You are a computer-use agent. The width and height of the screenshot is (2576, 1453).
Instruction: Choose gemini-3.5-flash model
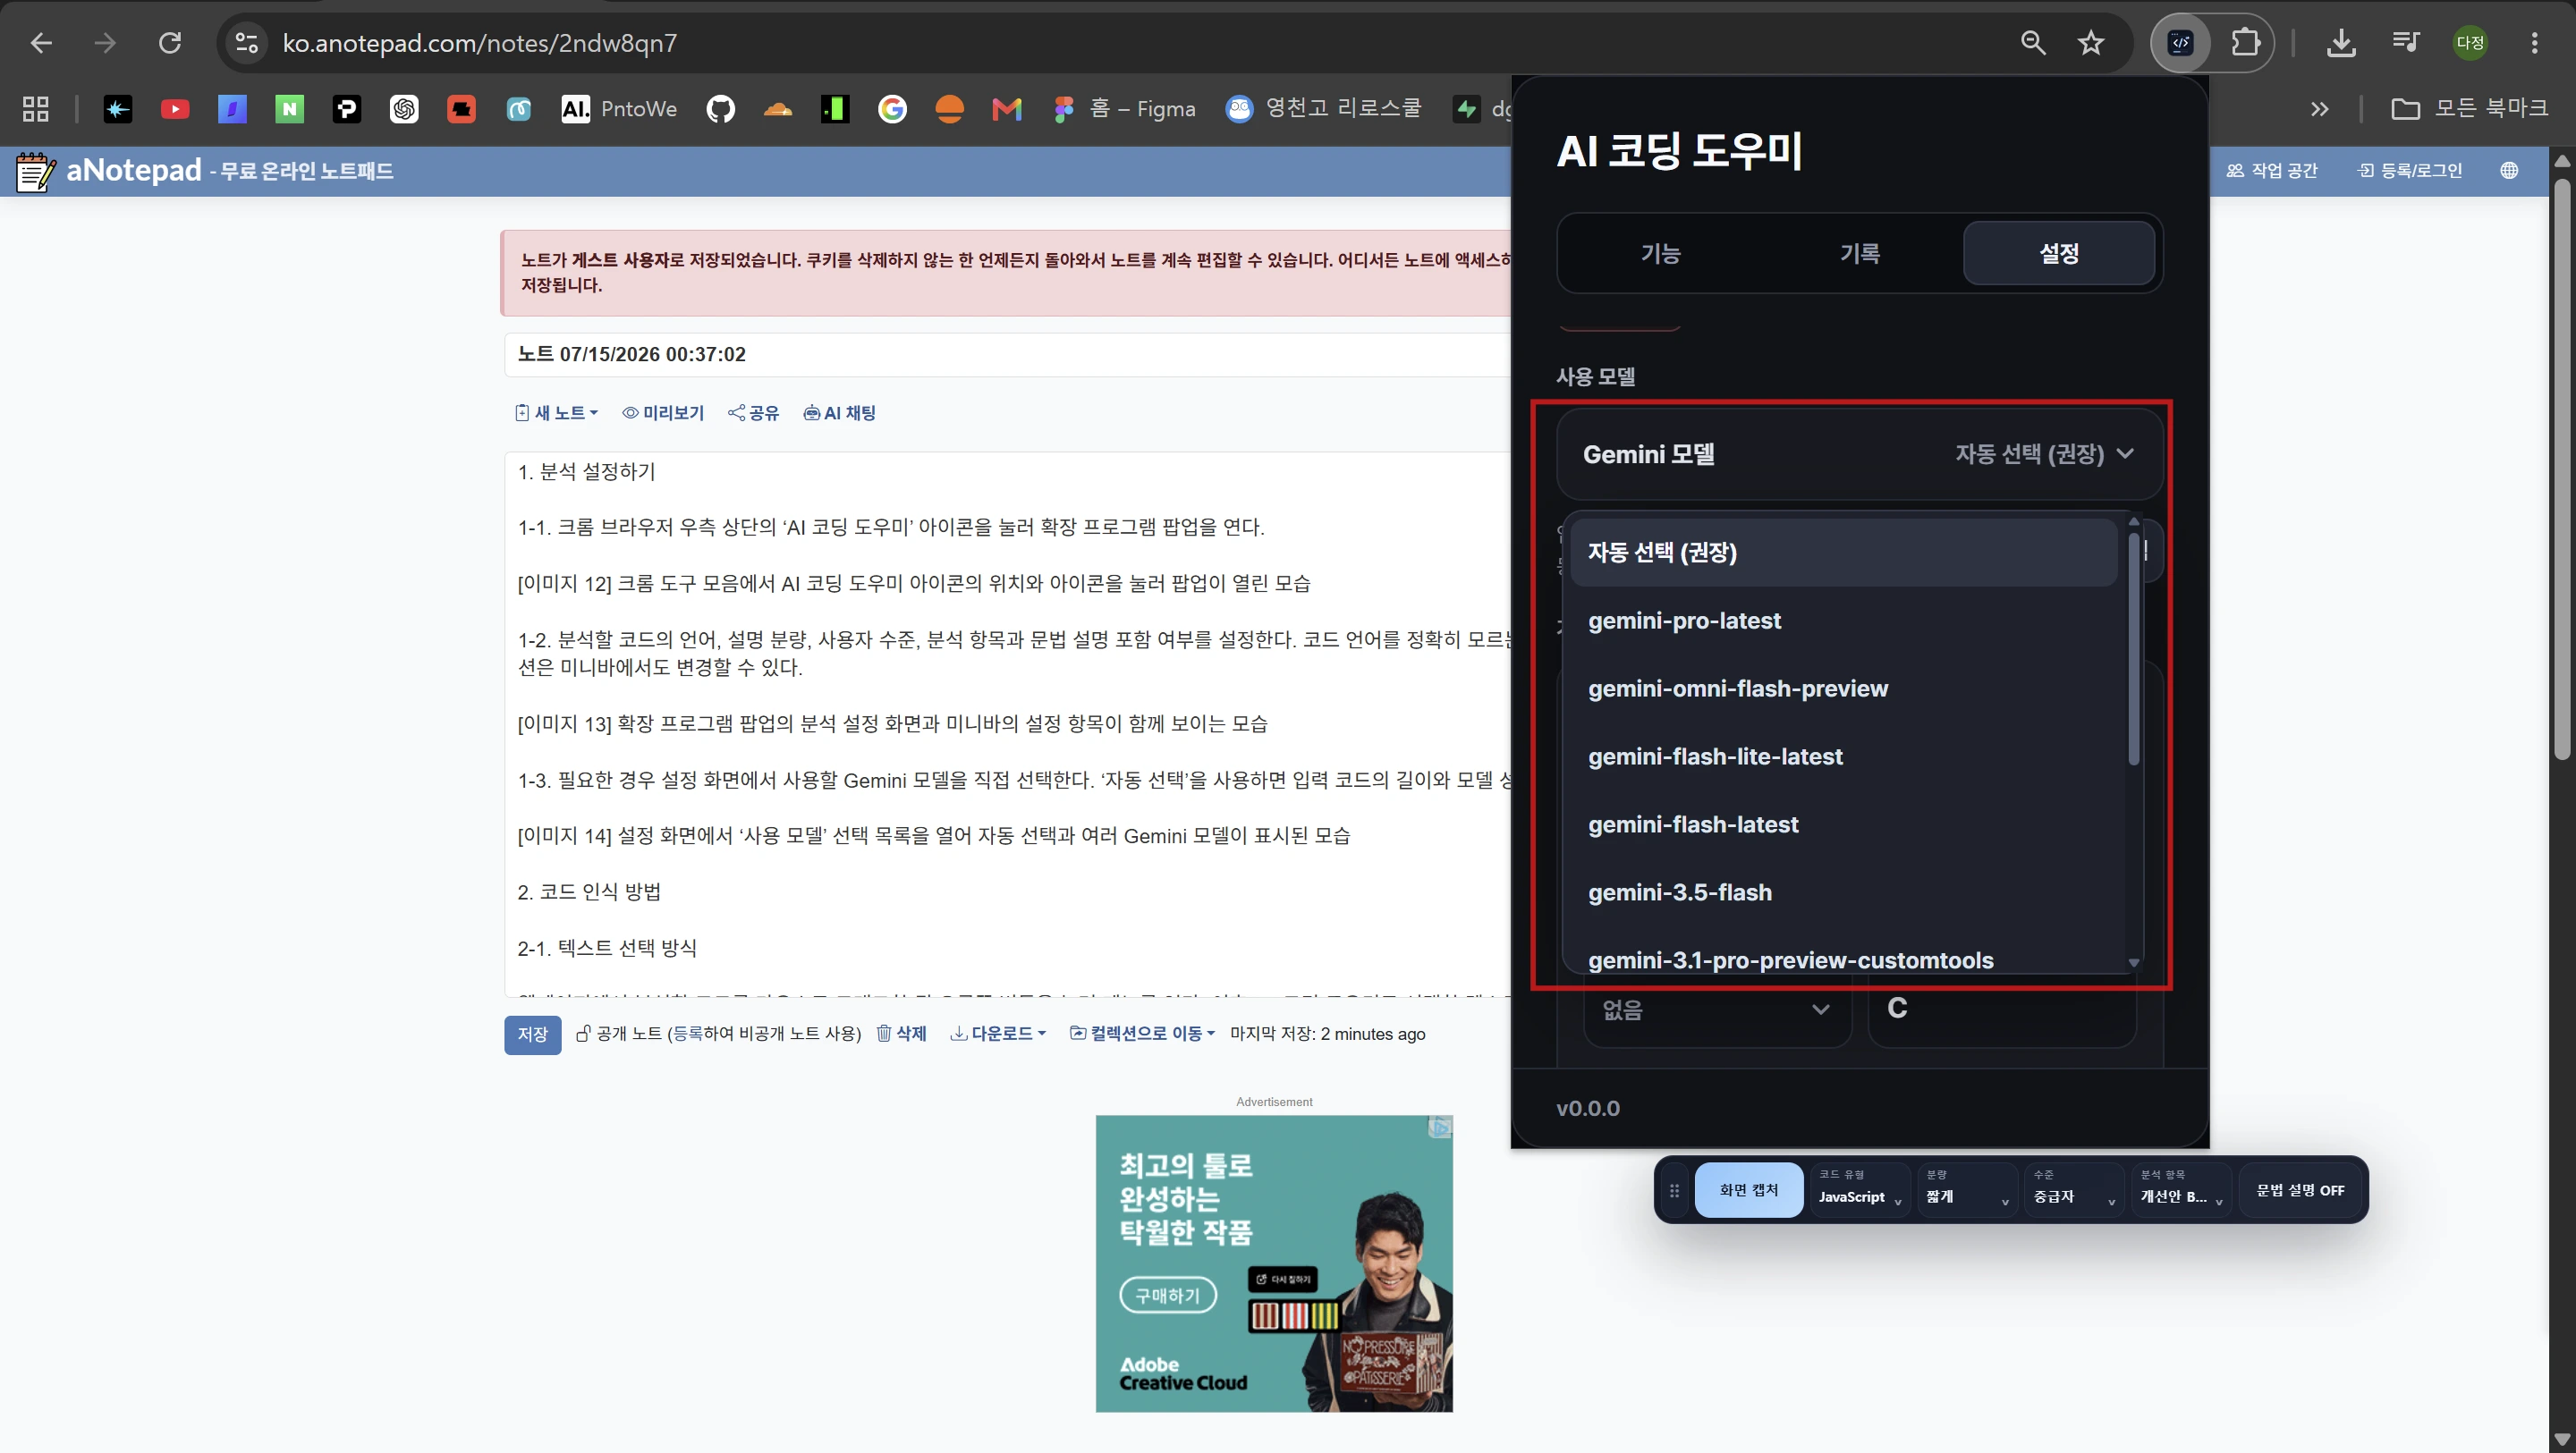tap(1843, 892)
